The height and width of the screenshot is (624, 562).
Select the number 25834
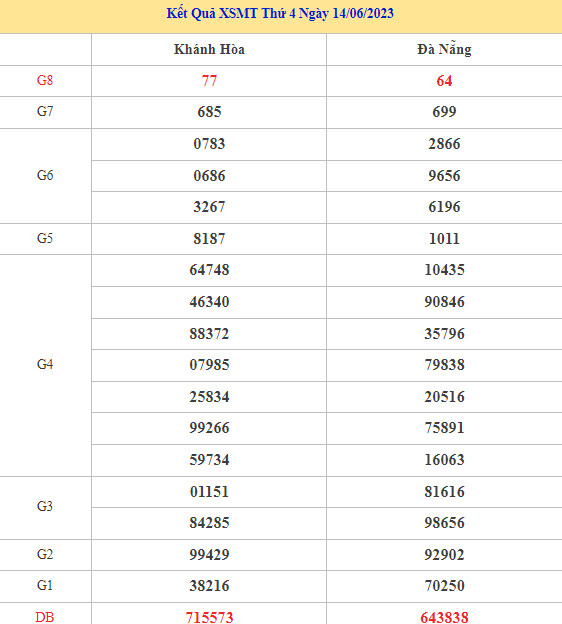coord(209,397)
